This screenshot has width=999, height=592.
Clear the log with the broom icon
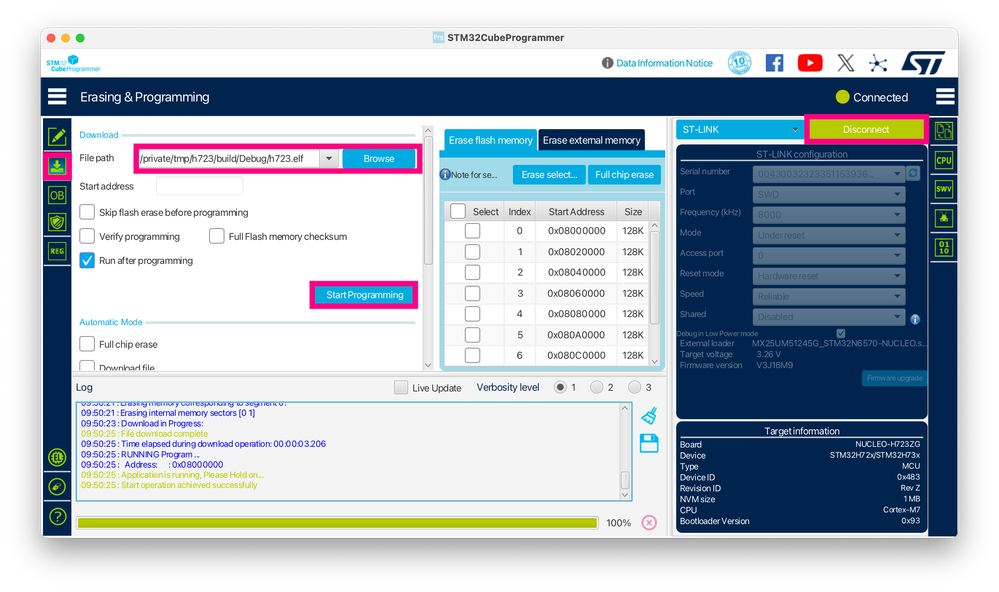[649, 416]
